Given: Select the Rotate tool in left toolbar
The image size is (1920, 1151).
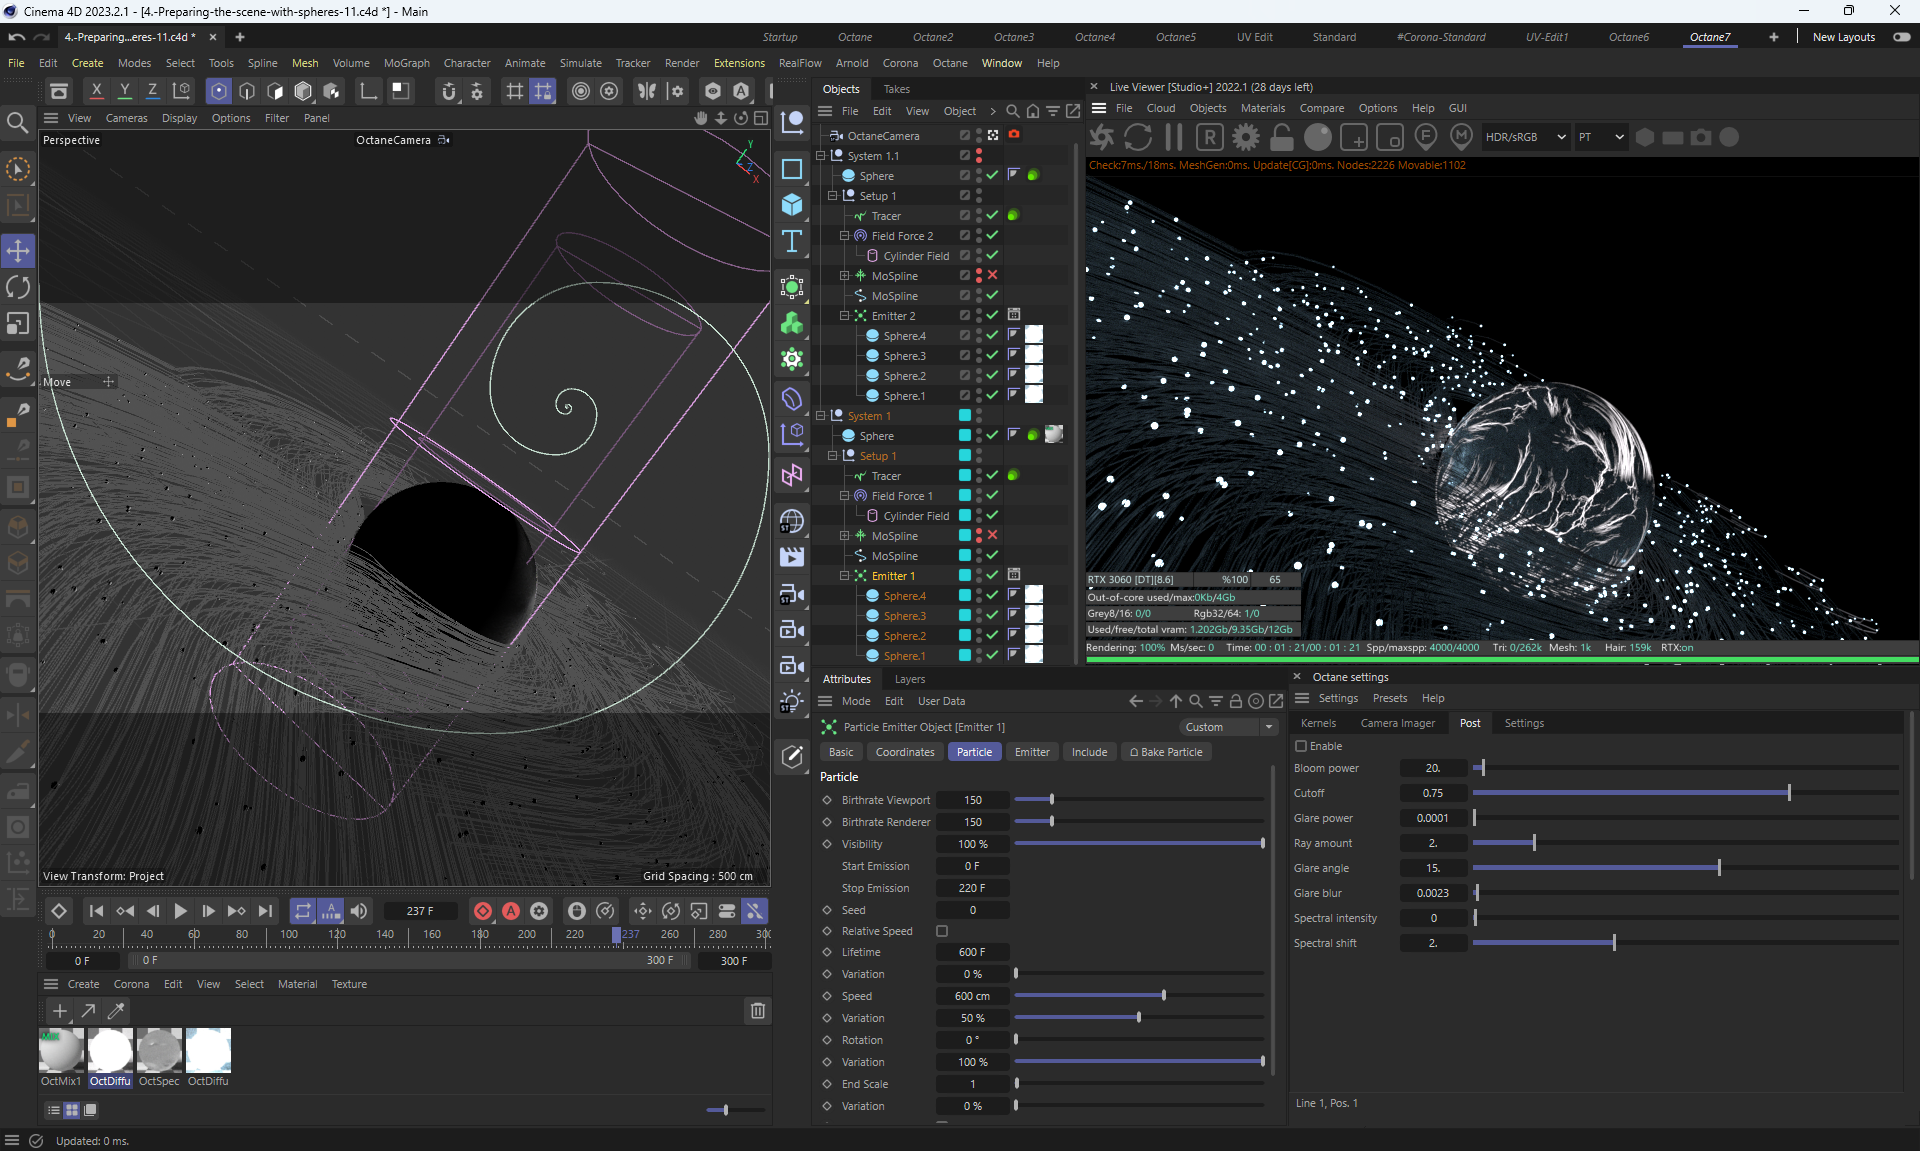Looking at the screenshot, I should click(x=18, y=287).
